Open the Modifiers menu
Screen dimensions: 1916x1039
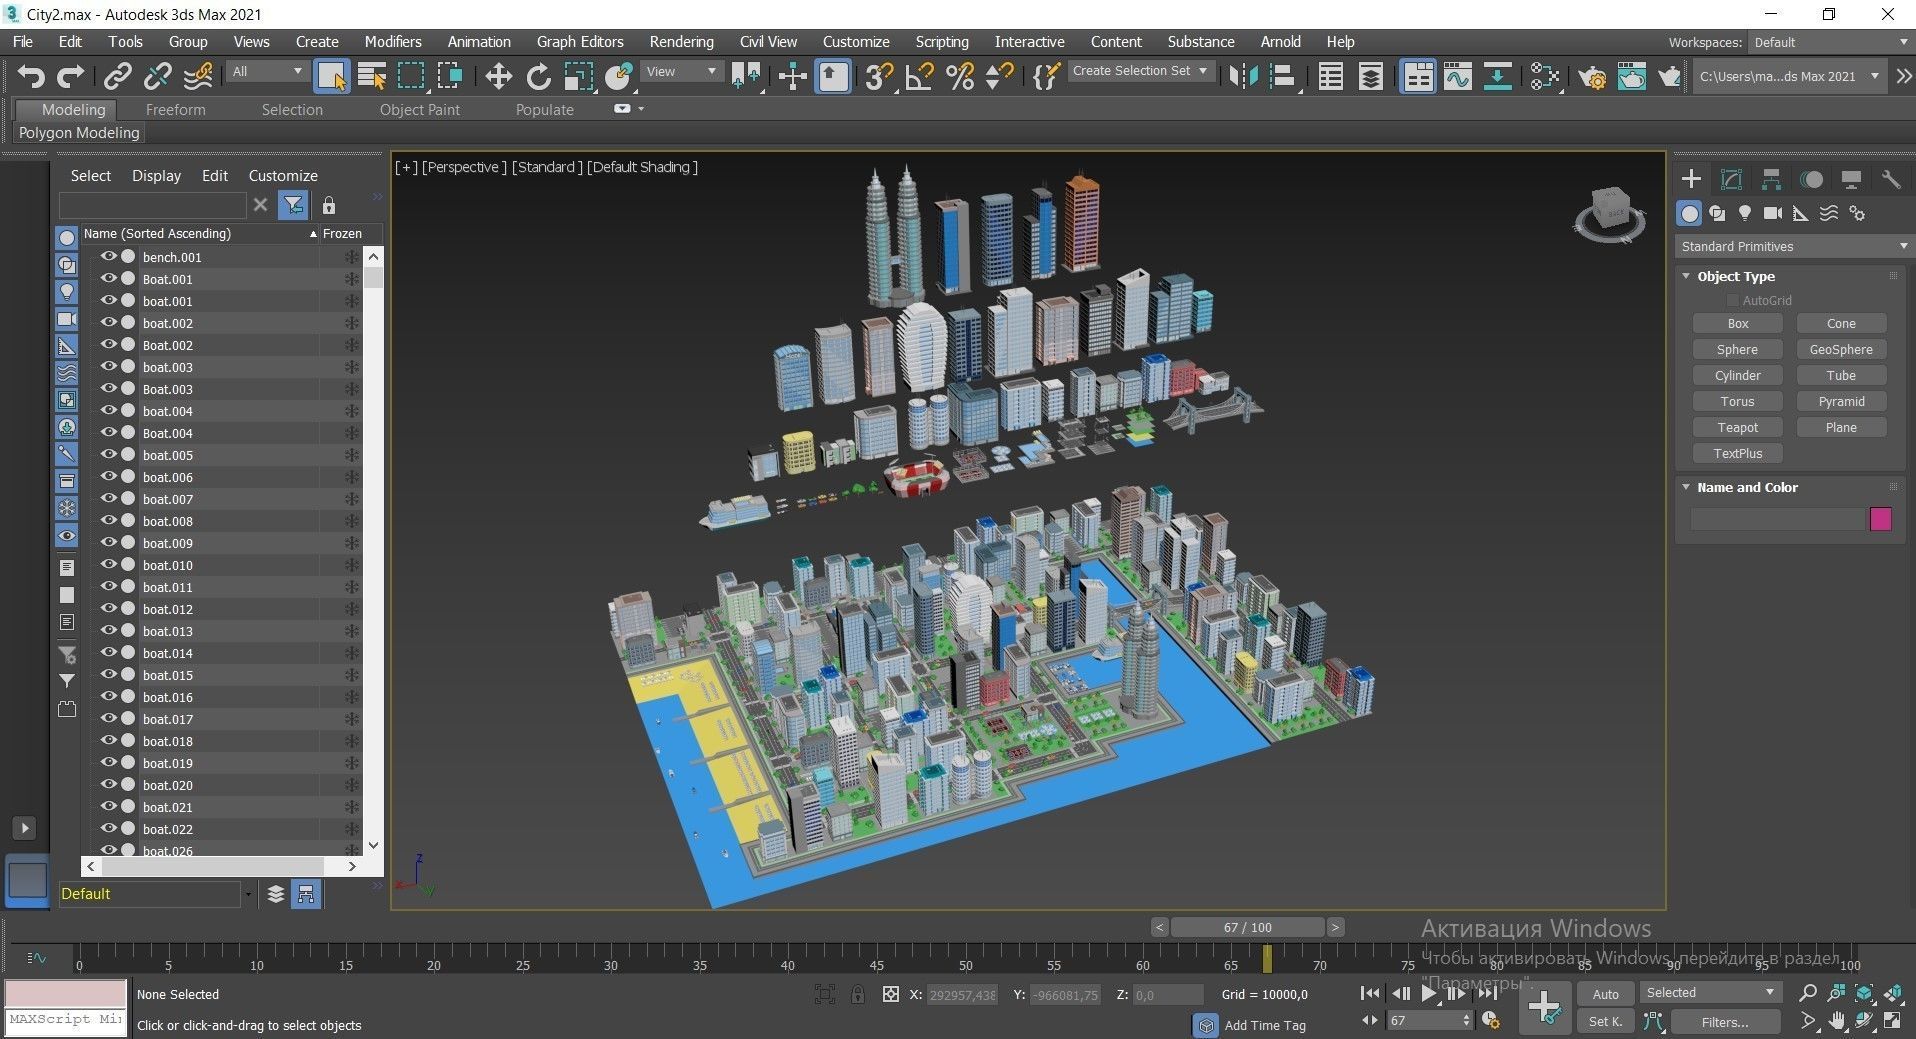point(393,42)
